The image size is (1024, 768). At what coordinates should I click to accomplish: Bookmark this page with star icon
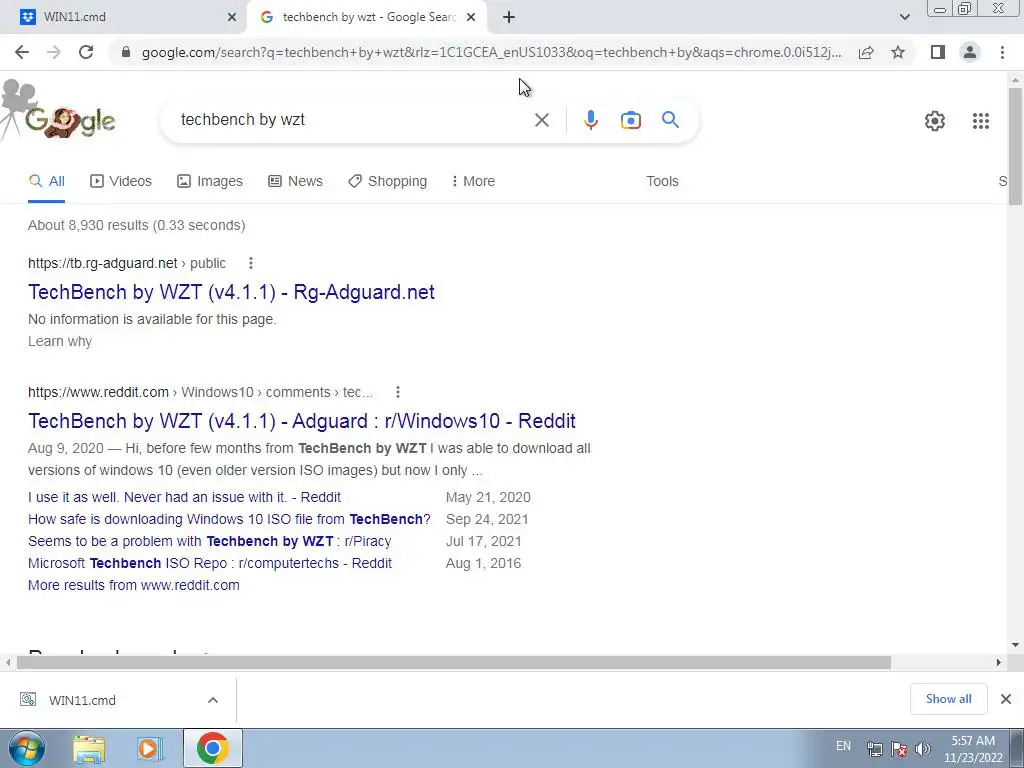point(898,52)
